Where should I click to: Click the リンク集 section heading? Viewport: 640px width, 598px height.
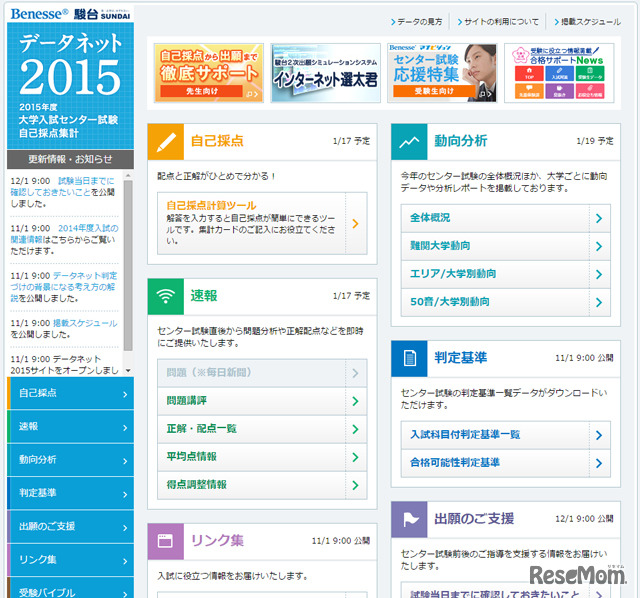point(217,541)
